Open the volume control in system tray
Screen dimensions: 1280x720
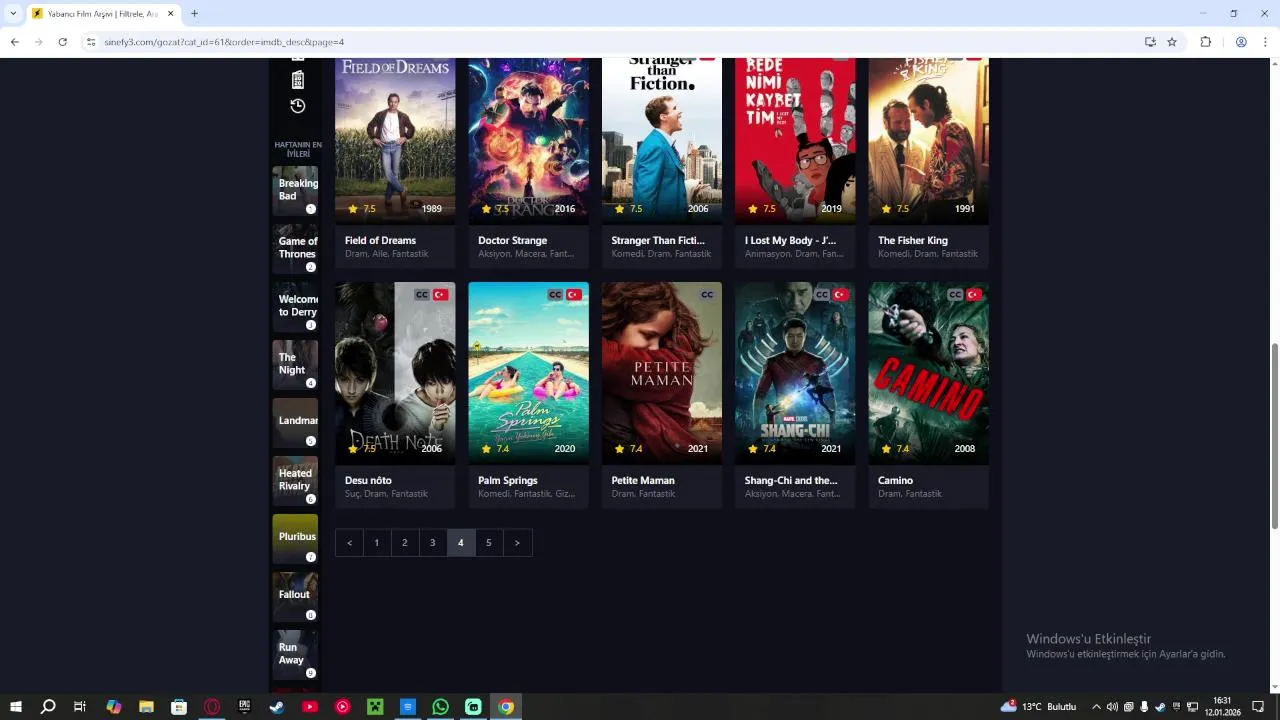click(1112, 707)
